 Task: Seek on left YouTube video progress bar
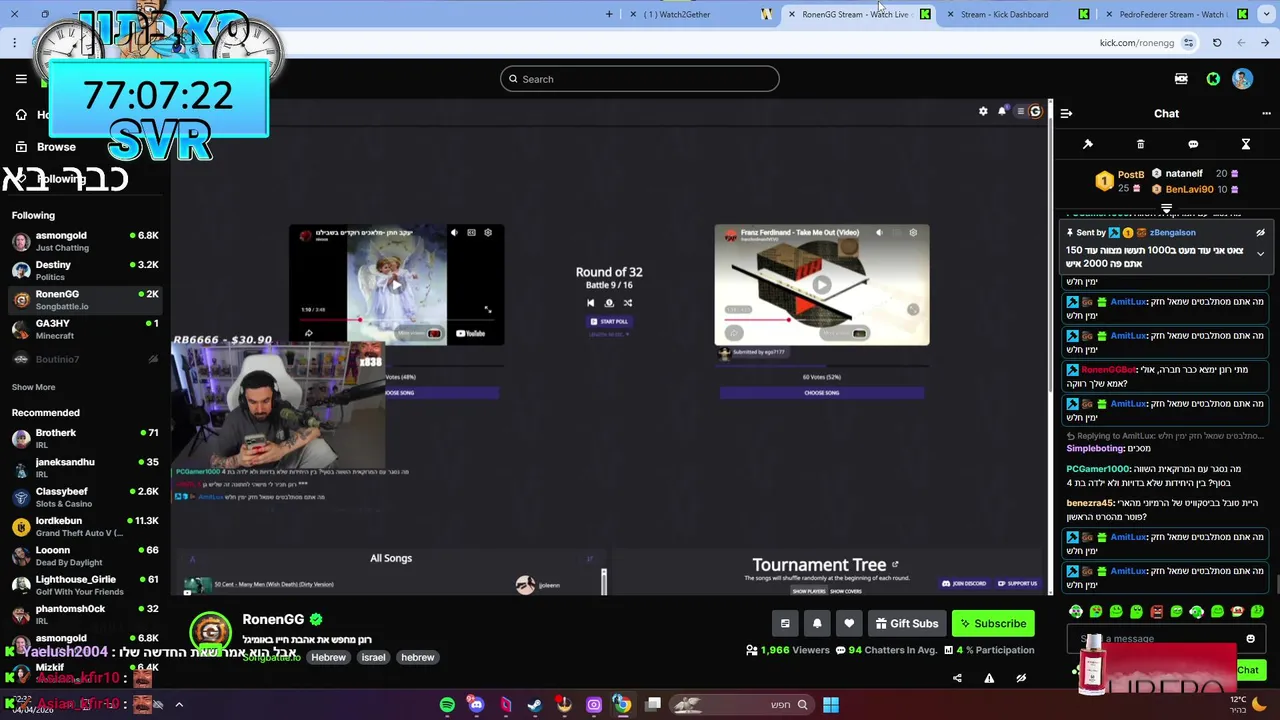pos(396,320)
